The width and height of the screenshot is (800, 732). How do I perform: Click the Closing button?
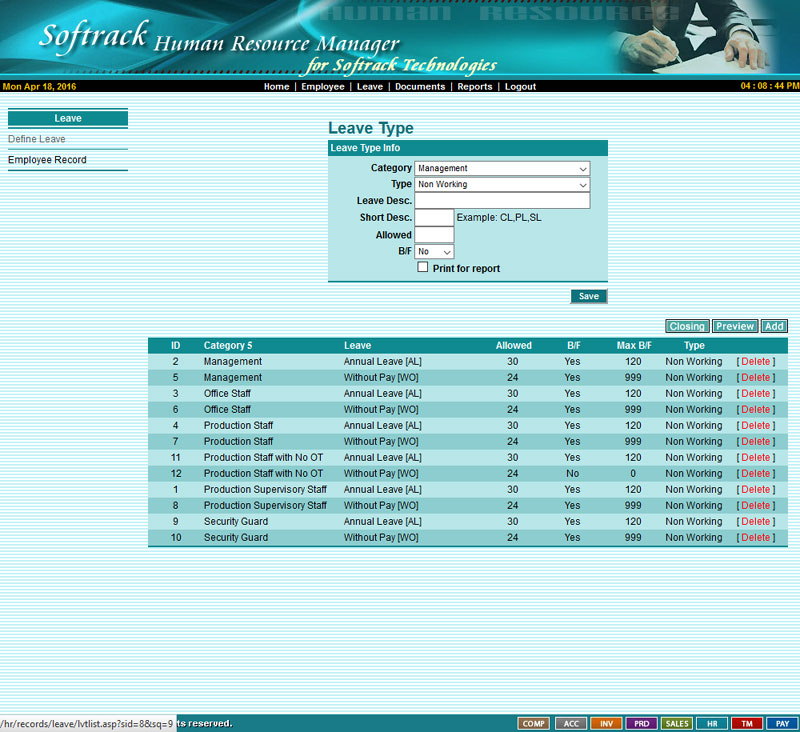coord(687,326)
